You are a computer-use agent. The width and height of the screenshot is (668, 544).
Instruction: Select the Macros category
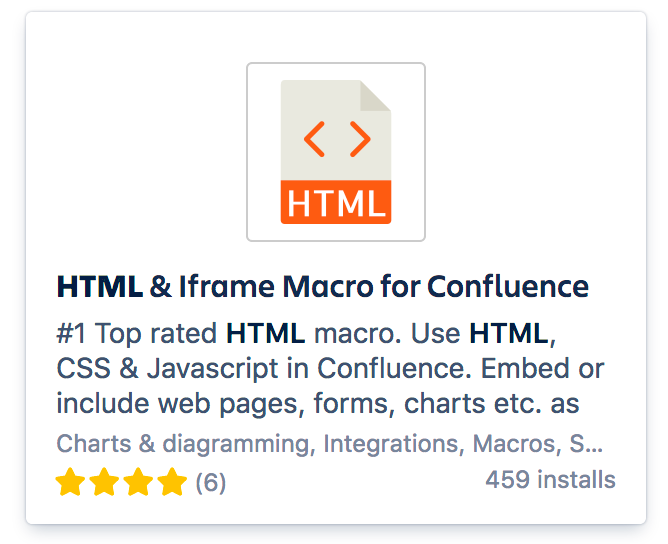(x=514, y=444)
